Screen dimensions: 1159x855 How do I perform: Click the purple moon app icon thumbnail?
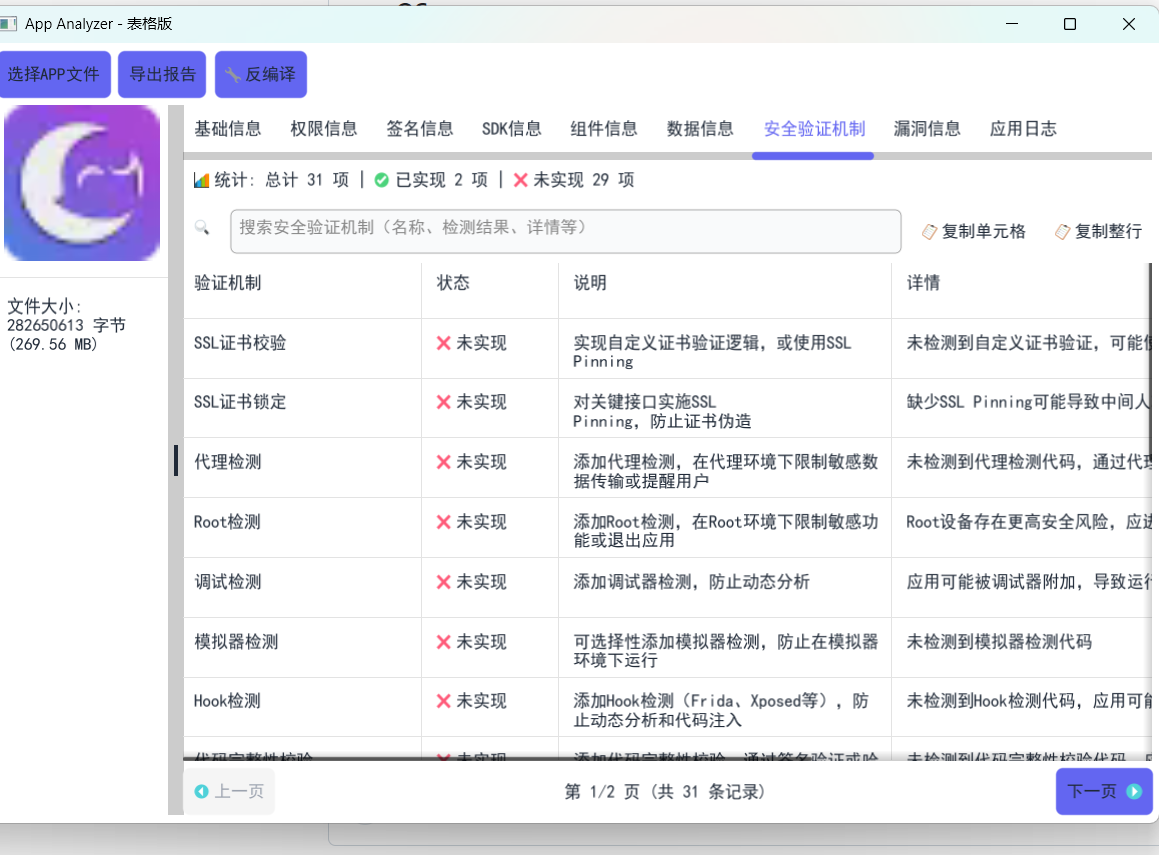point(82,183)
